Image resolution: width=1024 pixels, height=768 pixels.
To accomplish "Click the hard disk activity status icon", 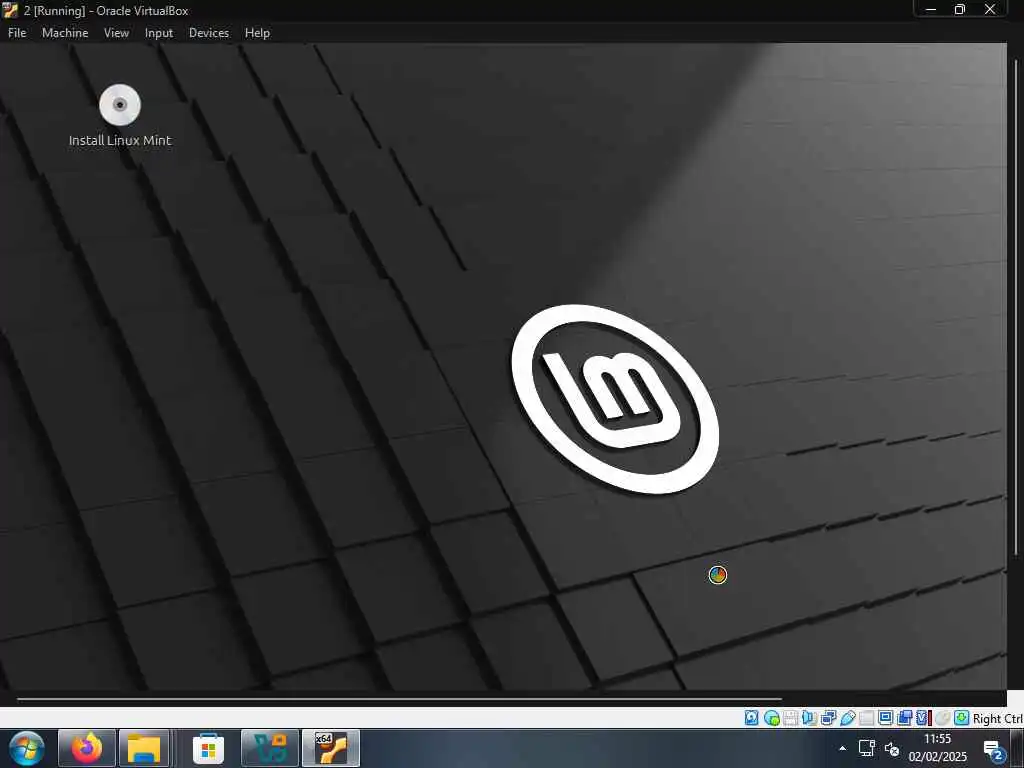I will [752, 718].
